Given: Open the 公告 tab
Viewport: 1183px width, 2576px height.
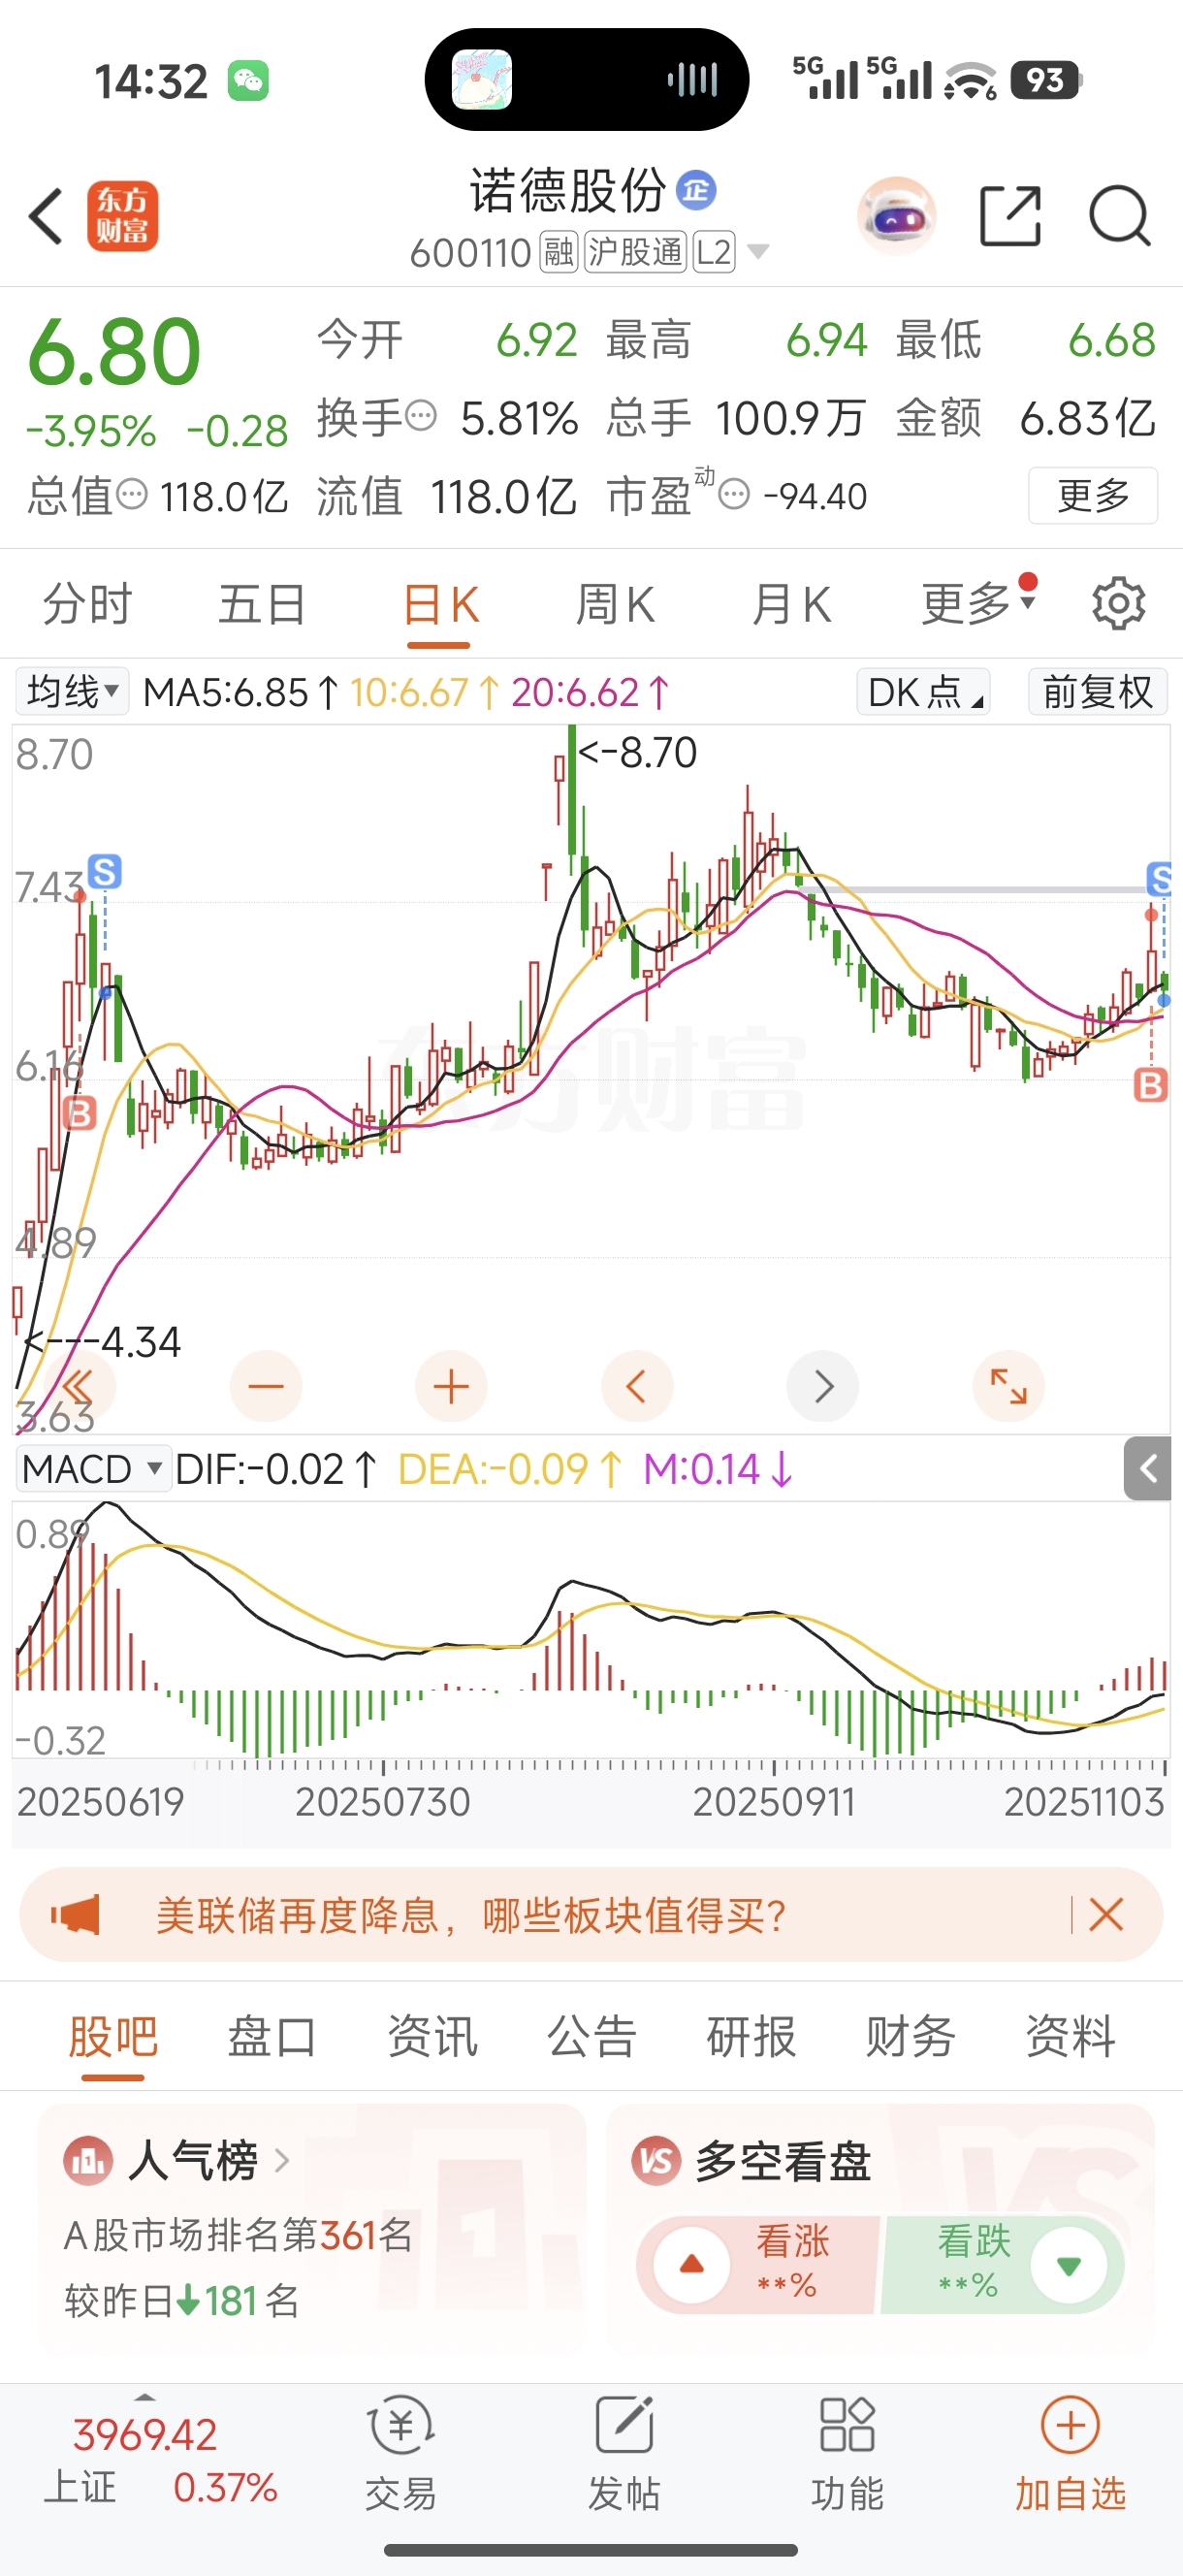Looking at the screenshot, I should click(592, 2036).
